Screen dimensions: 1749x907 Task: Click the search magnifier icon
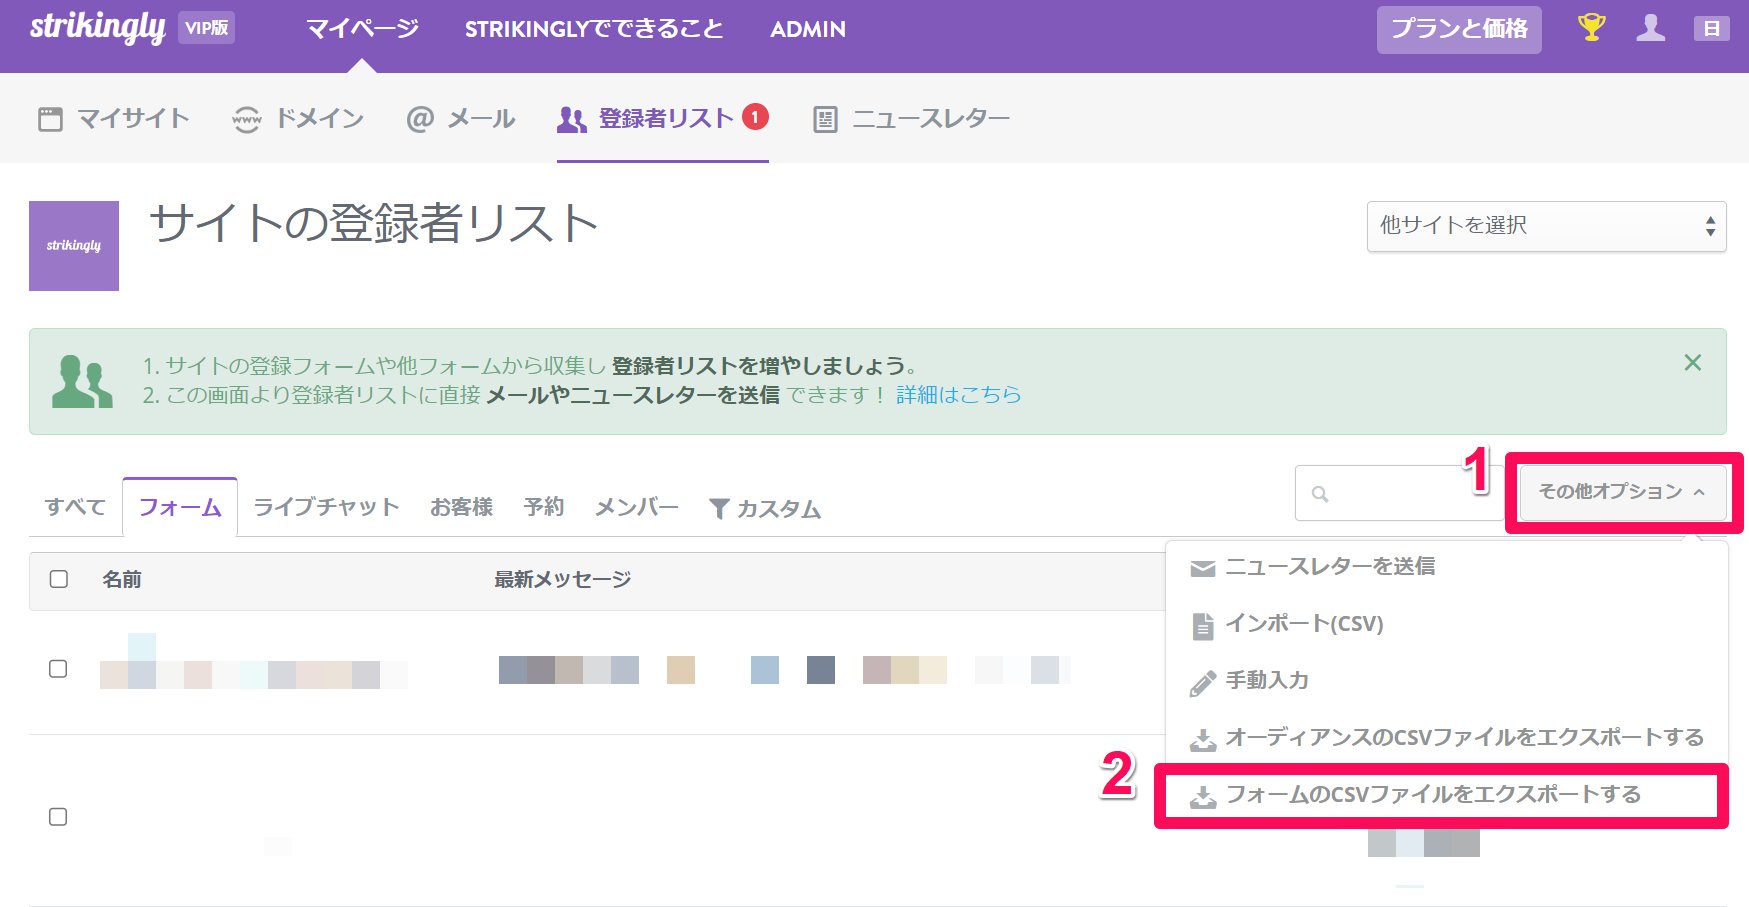click(1320, 494)
